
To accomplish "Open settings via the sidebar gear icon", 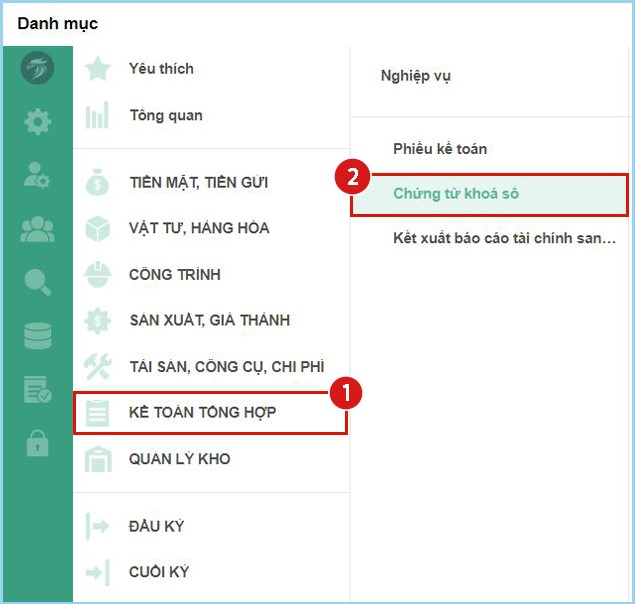I will tap(37, 123).
